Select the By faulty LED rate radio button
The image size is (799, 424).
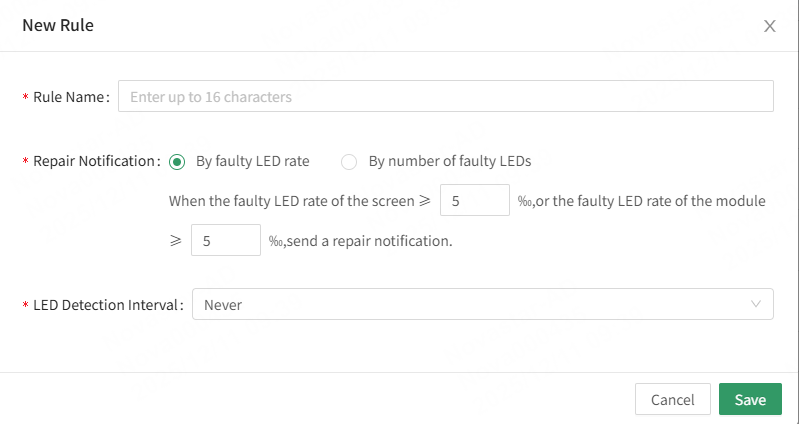tap(177, 161)
